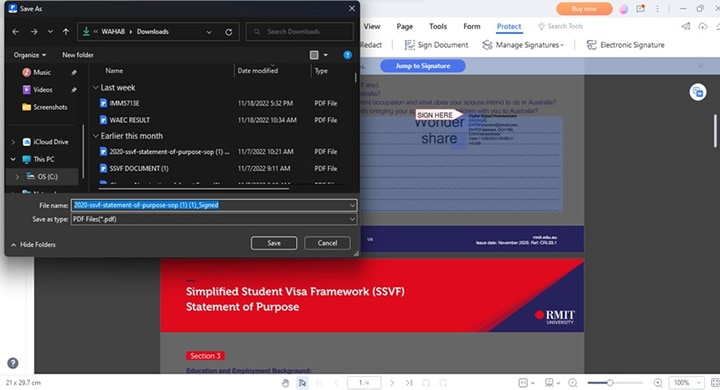Click the Jump to Signature button
The image size is (720, 390).
click(422, 66)
